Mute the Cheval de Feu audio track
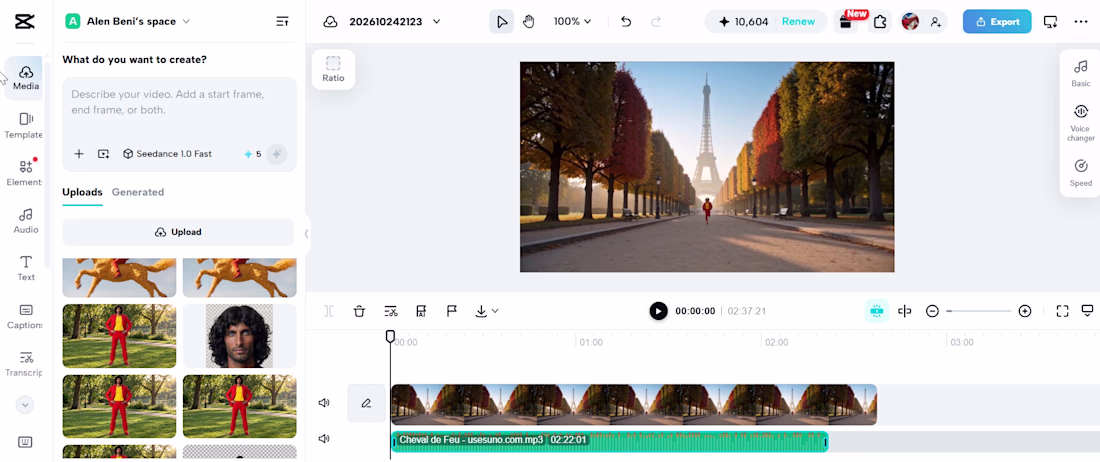Viewport: 1100px width, 462px height. coord(324,439)
